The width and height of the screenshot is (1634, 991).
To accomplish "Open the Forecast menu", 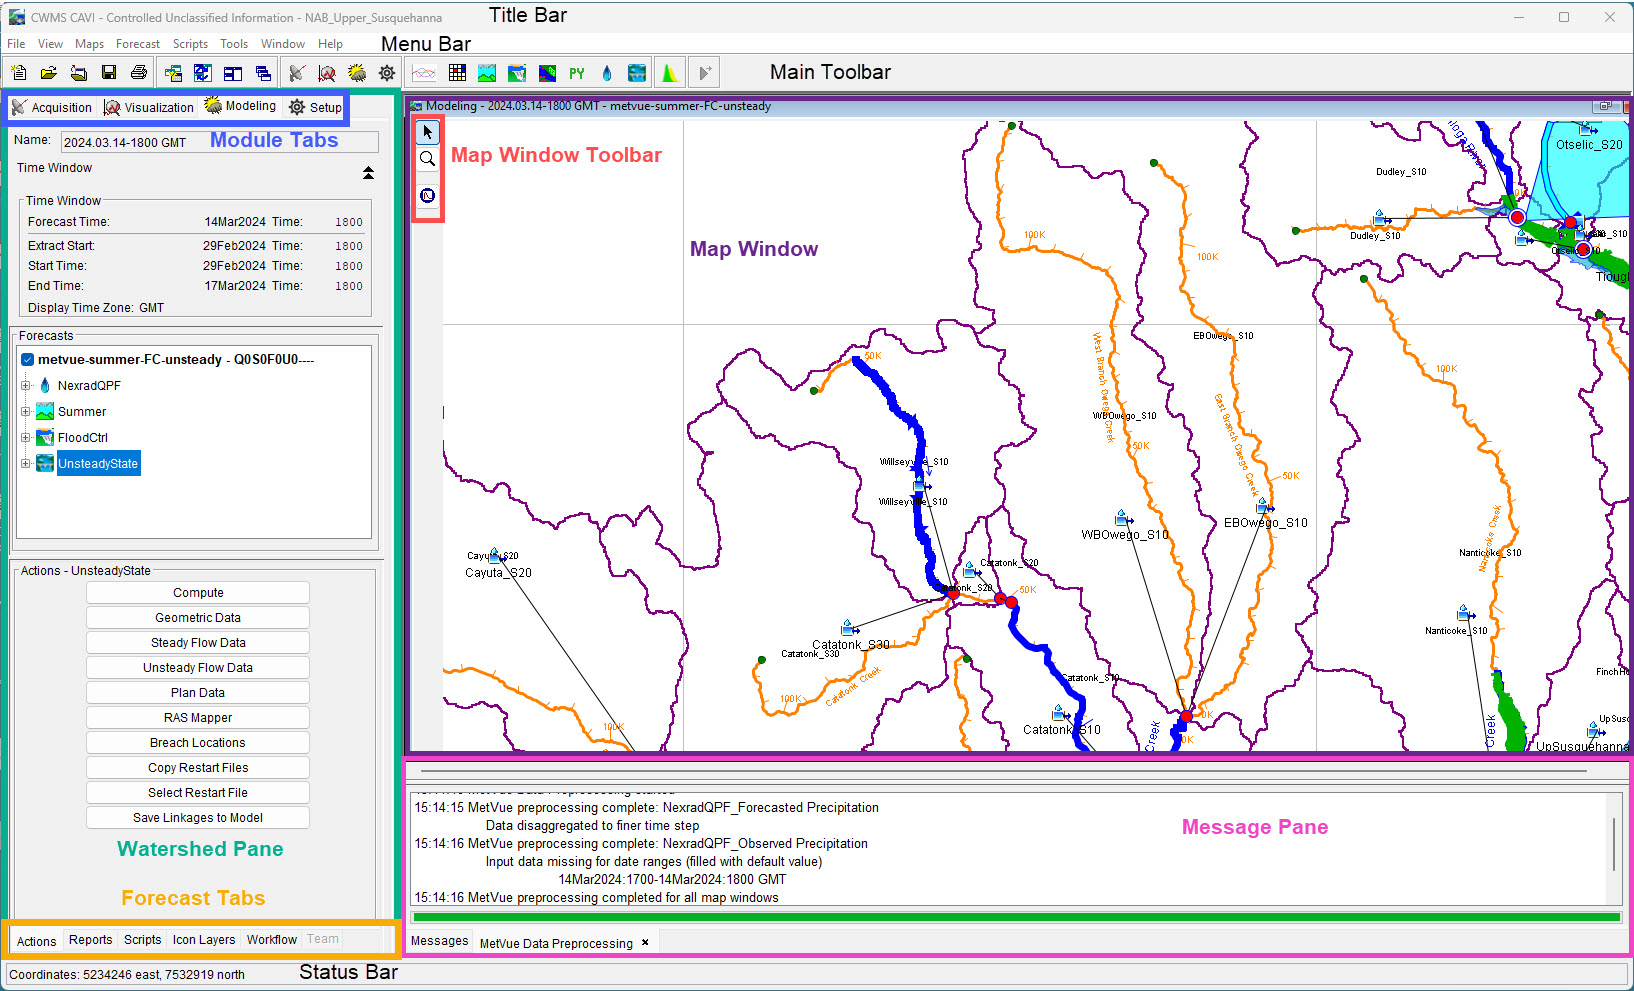I will (x=138, y=44).
